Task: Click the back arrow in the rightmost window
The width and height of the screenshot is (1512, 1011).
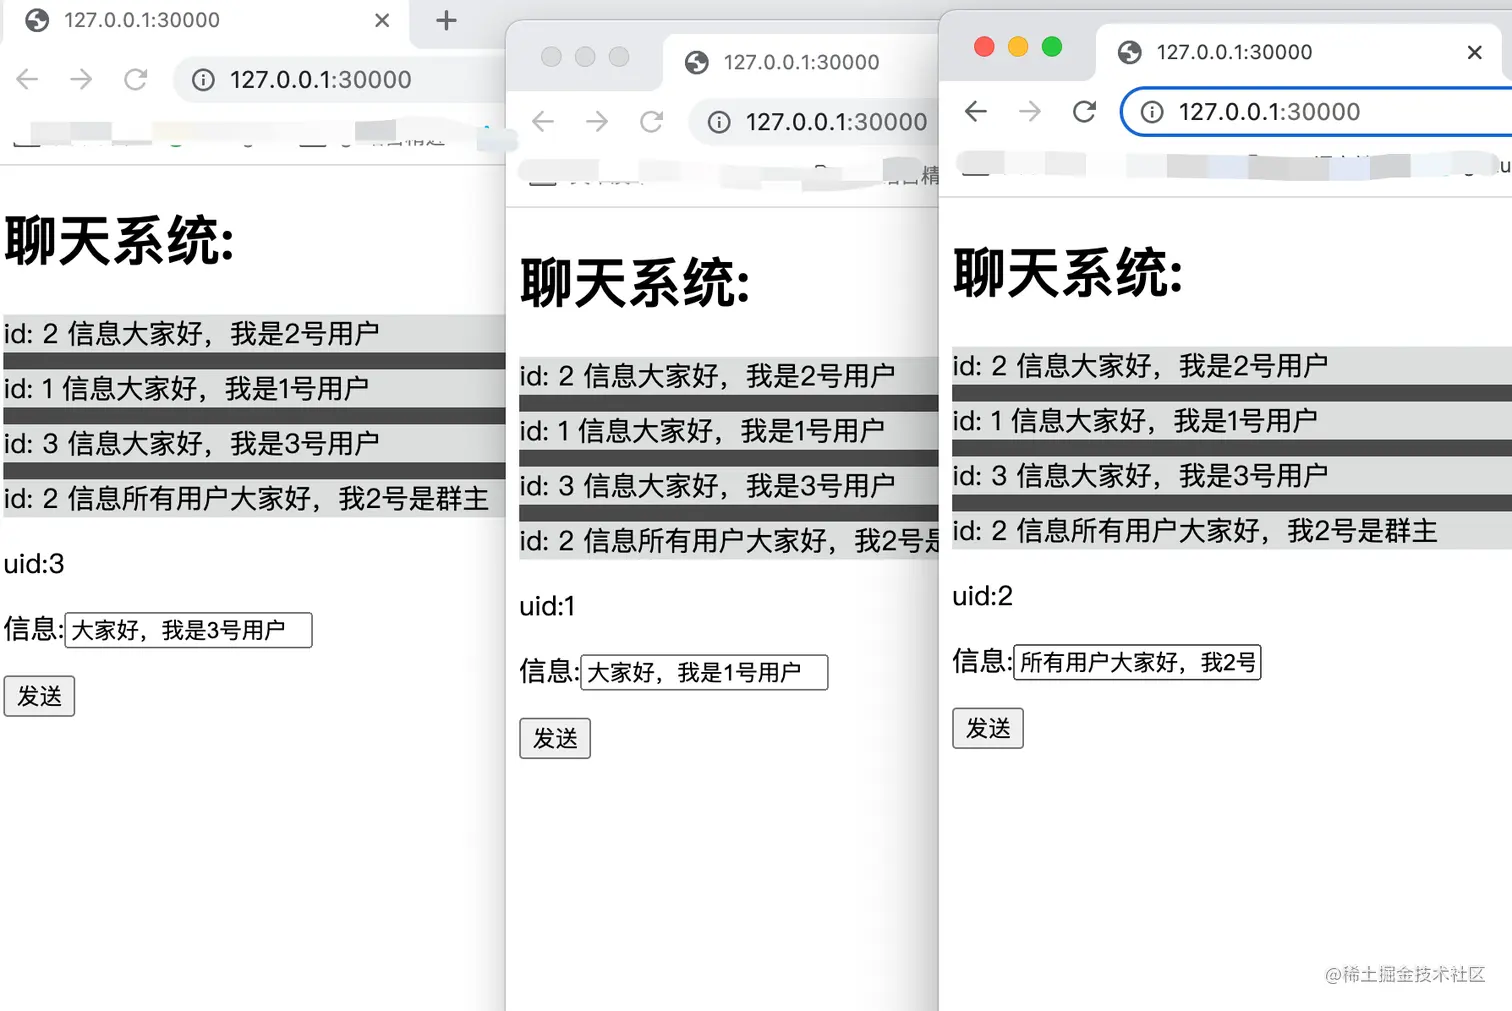Action: tap(975, 111)
